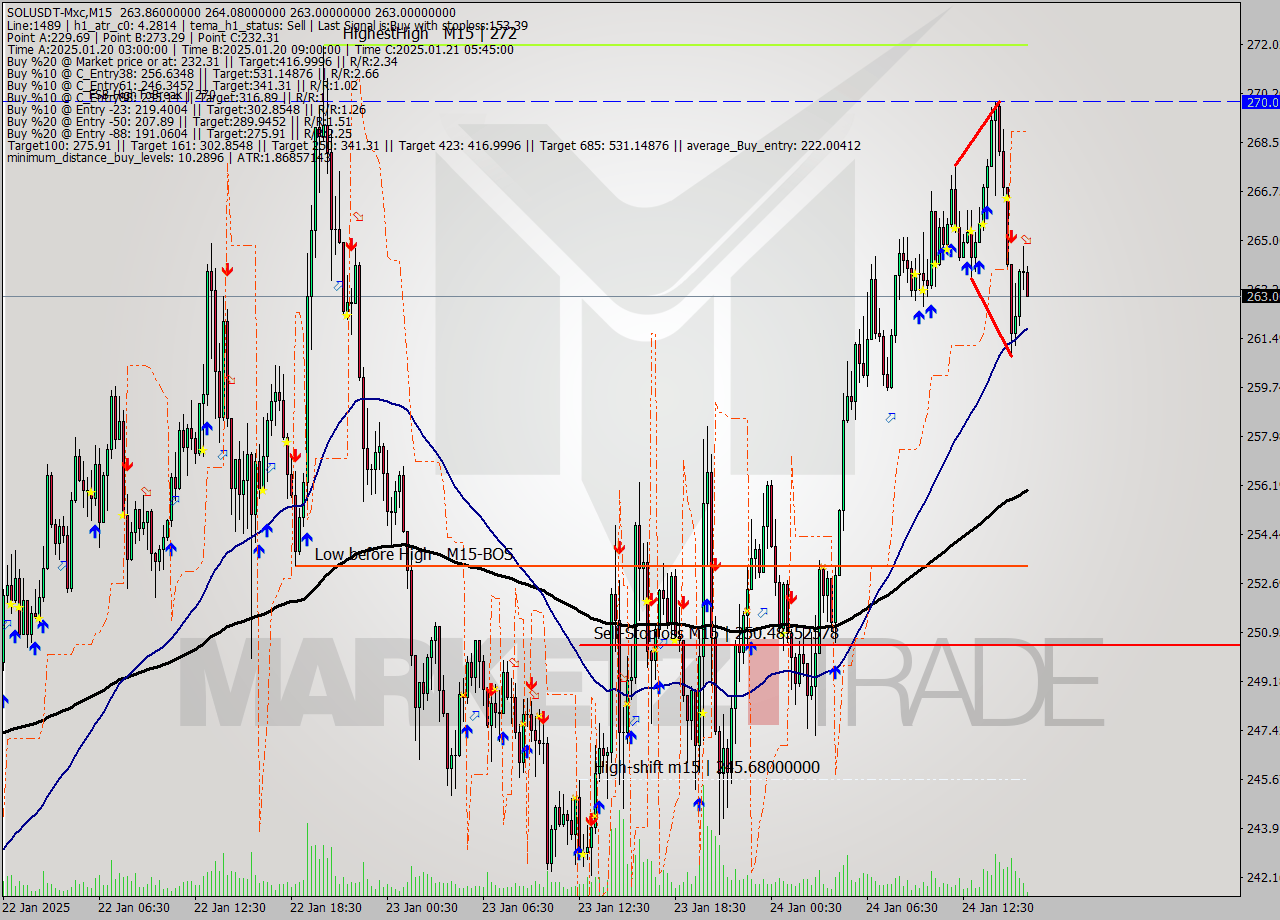The image size is (1280, 920).
Task: Select the '22 Jan 18:30' time label
Action: (326, 908)
